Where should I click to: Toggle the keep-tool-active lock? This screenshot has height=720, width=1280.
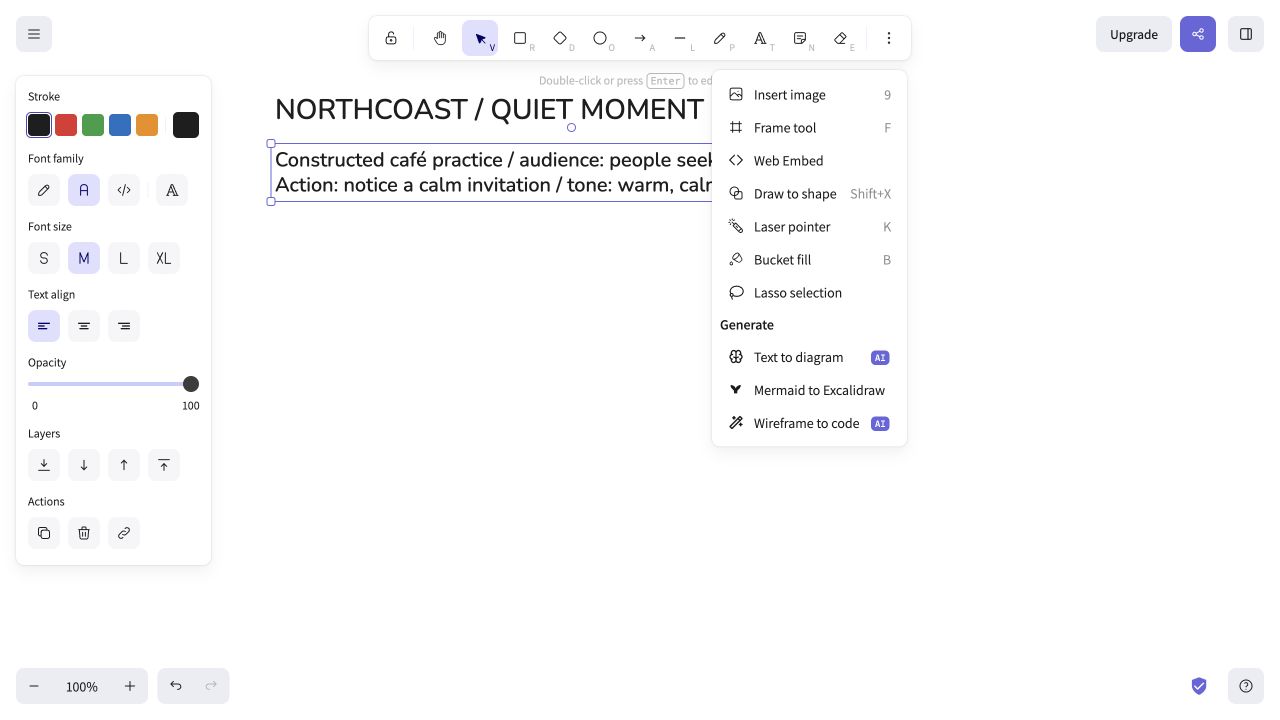[391, 38]
